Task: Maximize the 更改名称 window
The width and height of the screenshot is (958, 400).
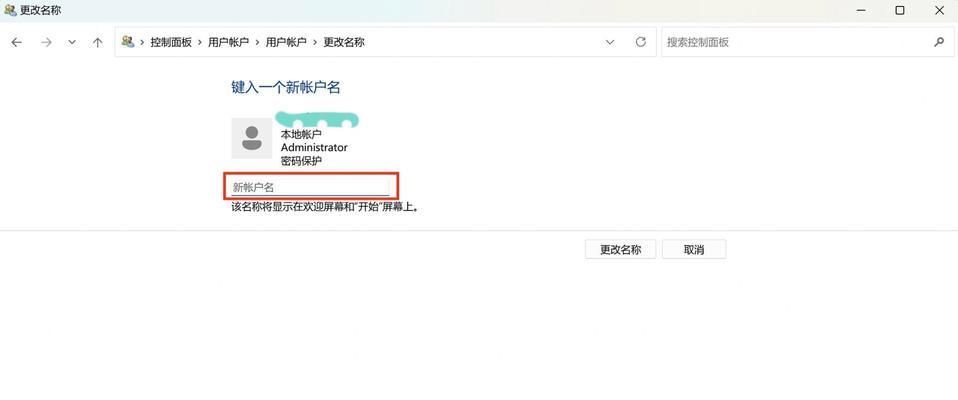Action: (899, 10)
